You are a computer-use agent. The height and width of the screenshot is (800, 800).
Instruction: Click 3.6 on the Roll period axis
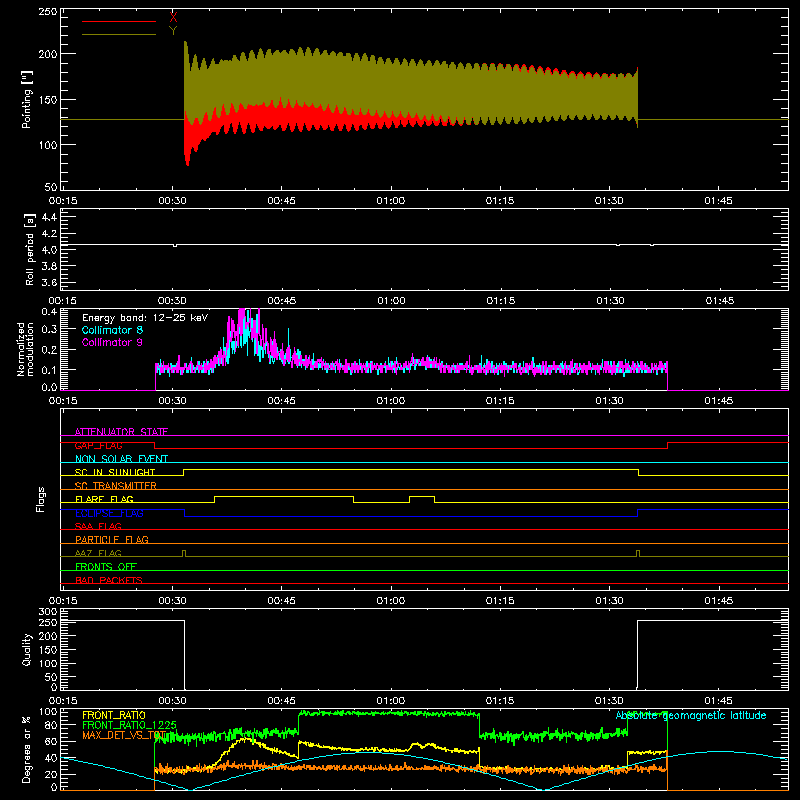(x=49, y=283)
